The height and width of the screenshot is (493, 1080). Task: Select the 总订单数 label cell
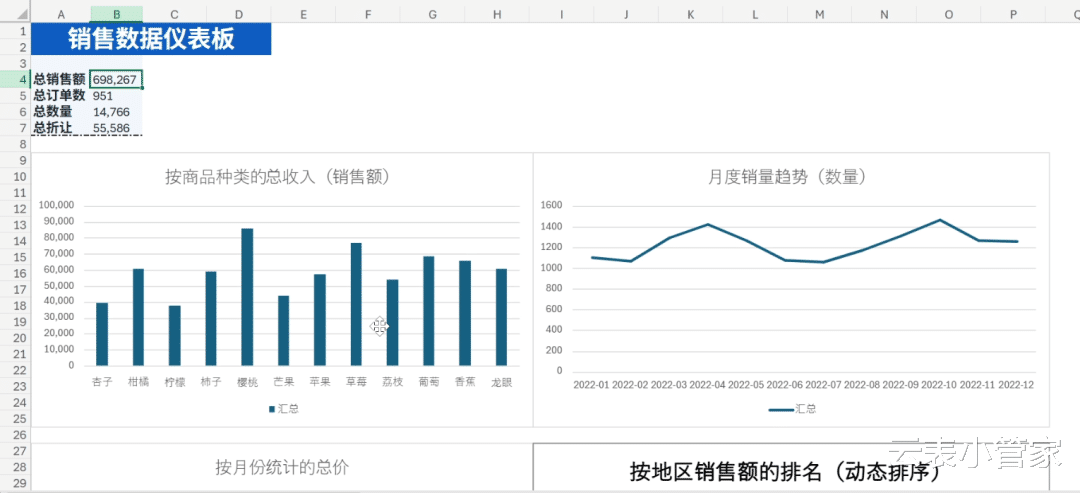point(61,96)
